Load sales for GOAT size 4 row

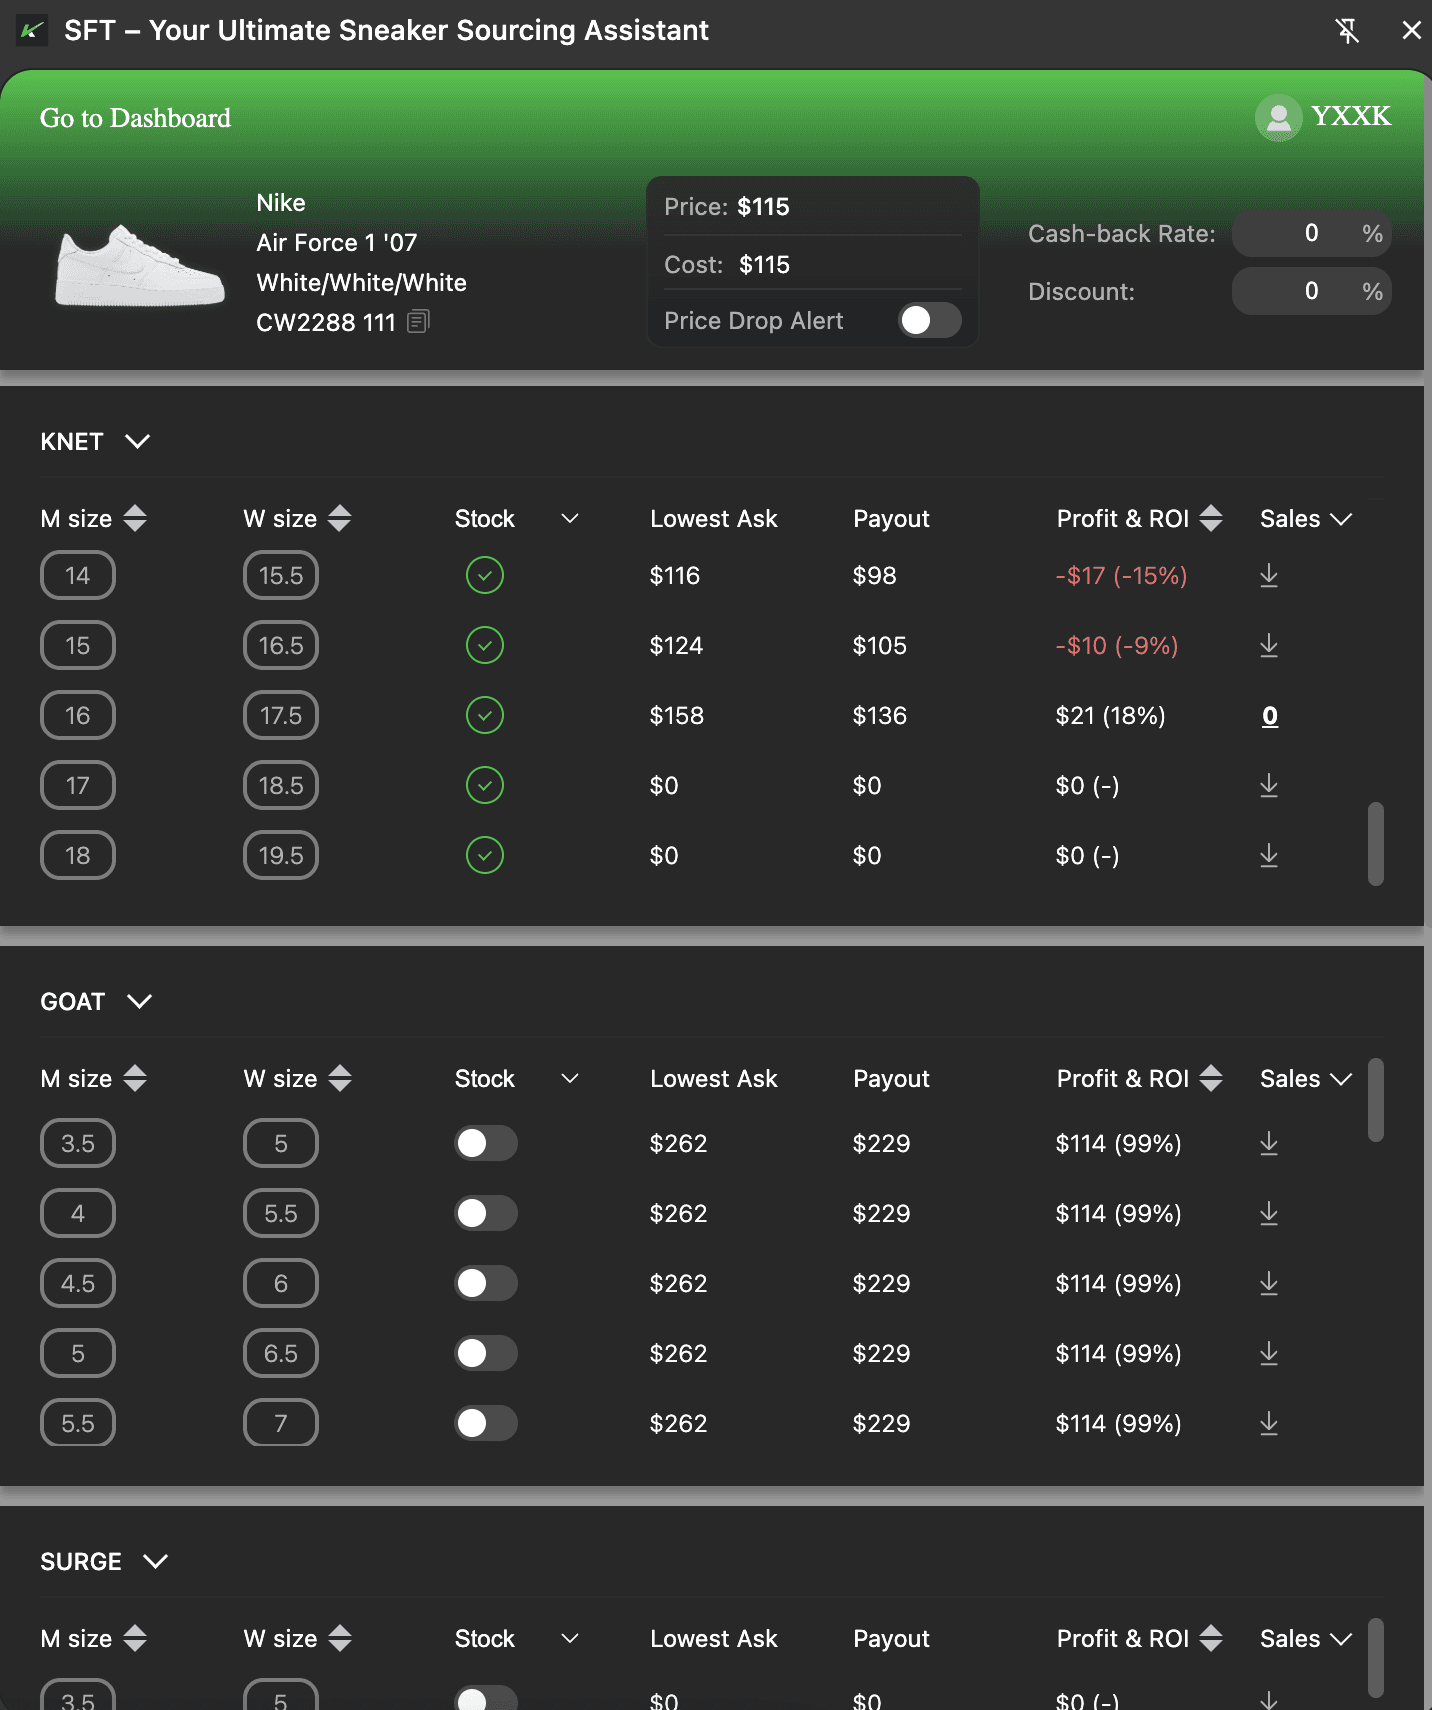coord(1269,1213)
